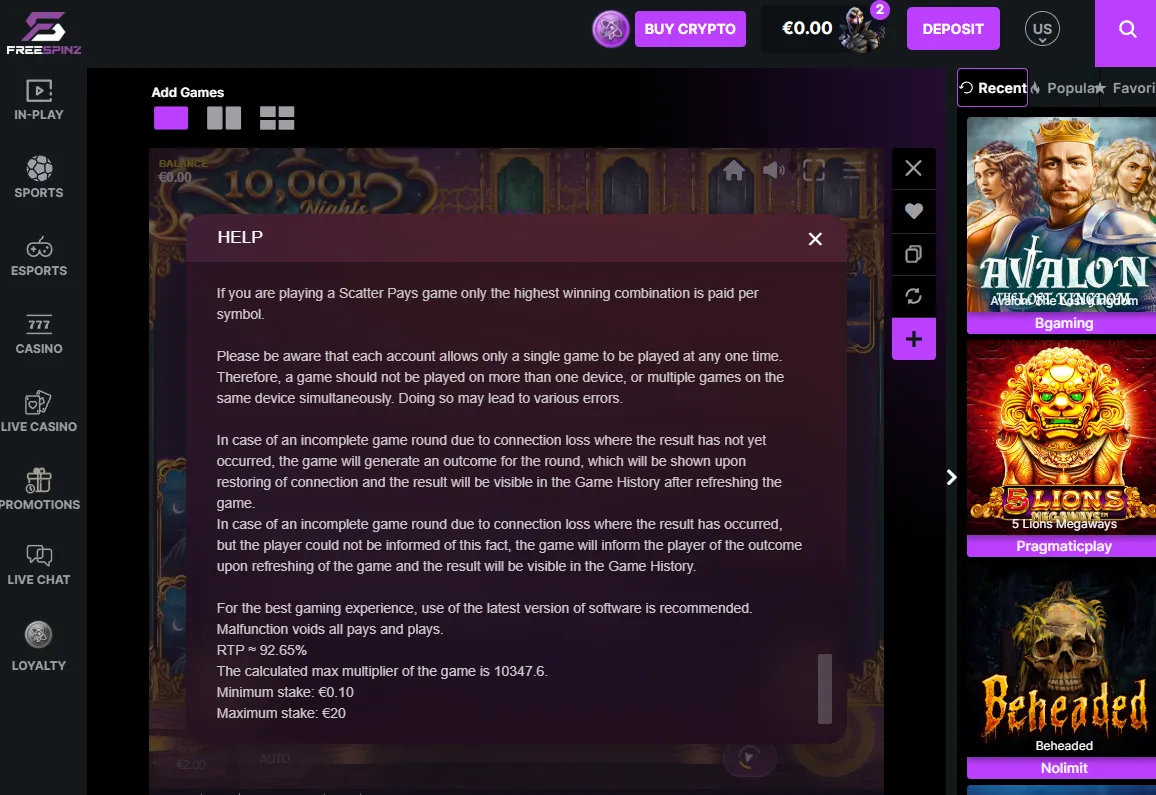The width and height of the screenshot is (1156, 795).
Task: Switch to the Popular tab
Action: pyautogui.click(x=1064, y=88)
